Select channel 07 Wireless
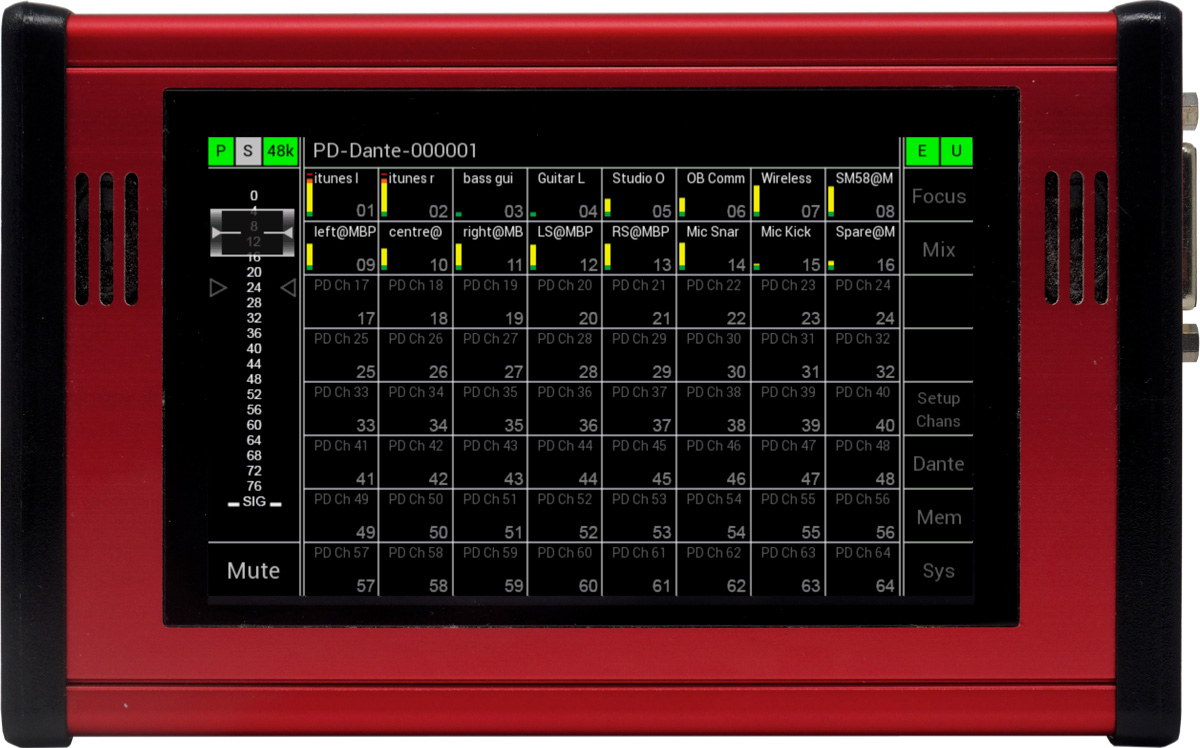 [x=788, y=195]
